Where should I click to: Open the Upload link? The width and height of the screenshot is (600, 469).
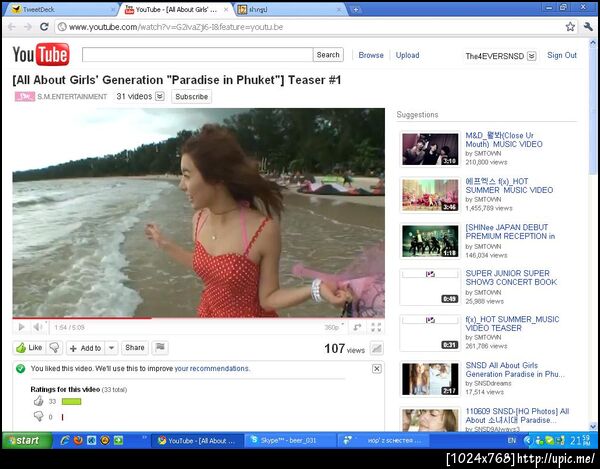click(407, 55)
